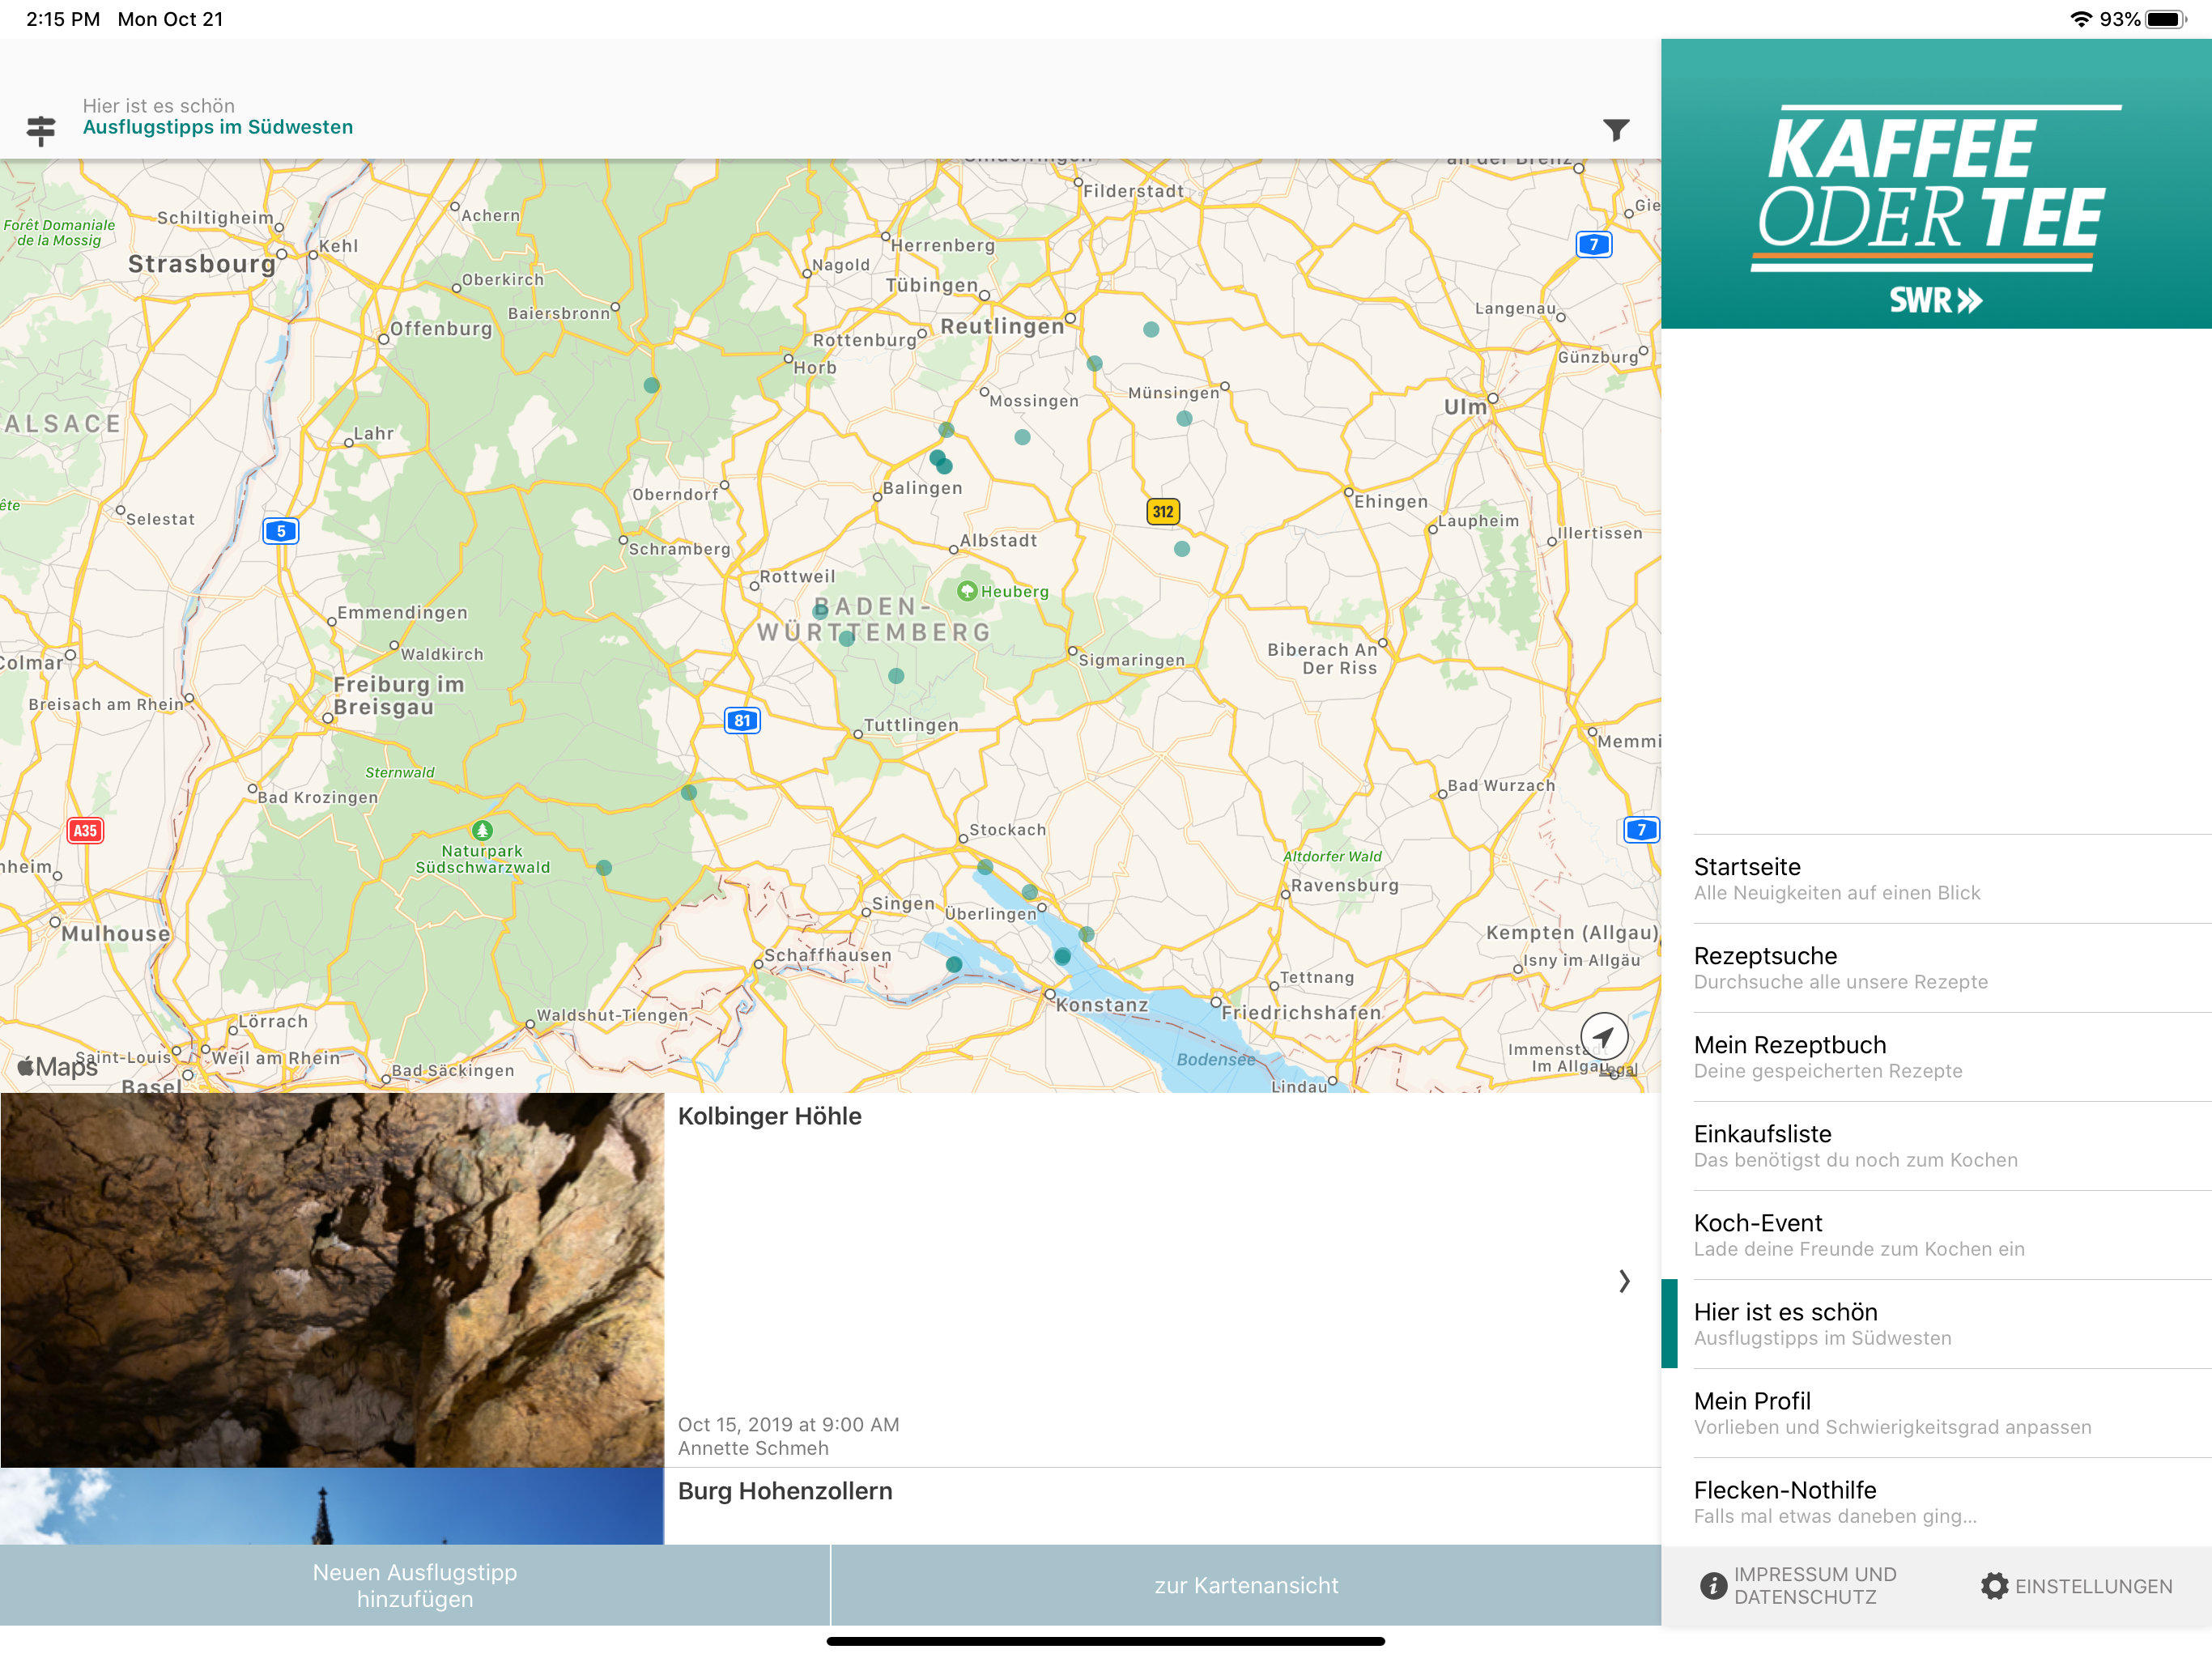Expand Kolbinger Höhle entry chevron
Image resolution: width=2212 pixels, height=1658 pixels.
pyautogui.click(x=1623, y=1281)
